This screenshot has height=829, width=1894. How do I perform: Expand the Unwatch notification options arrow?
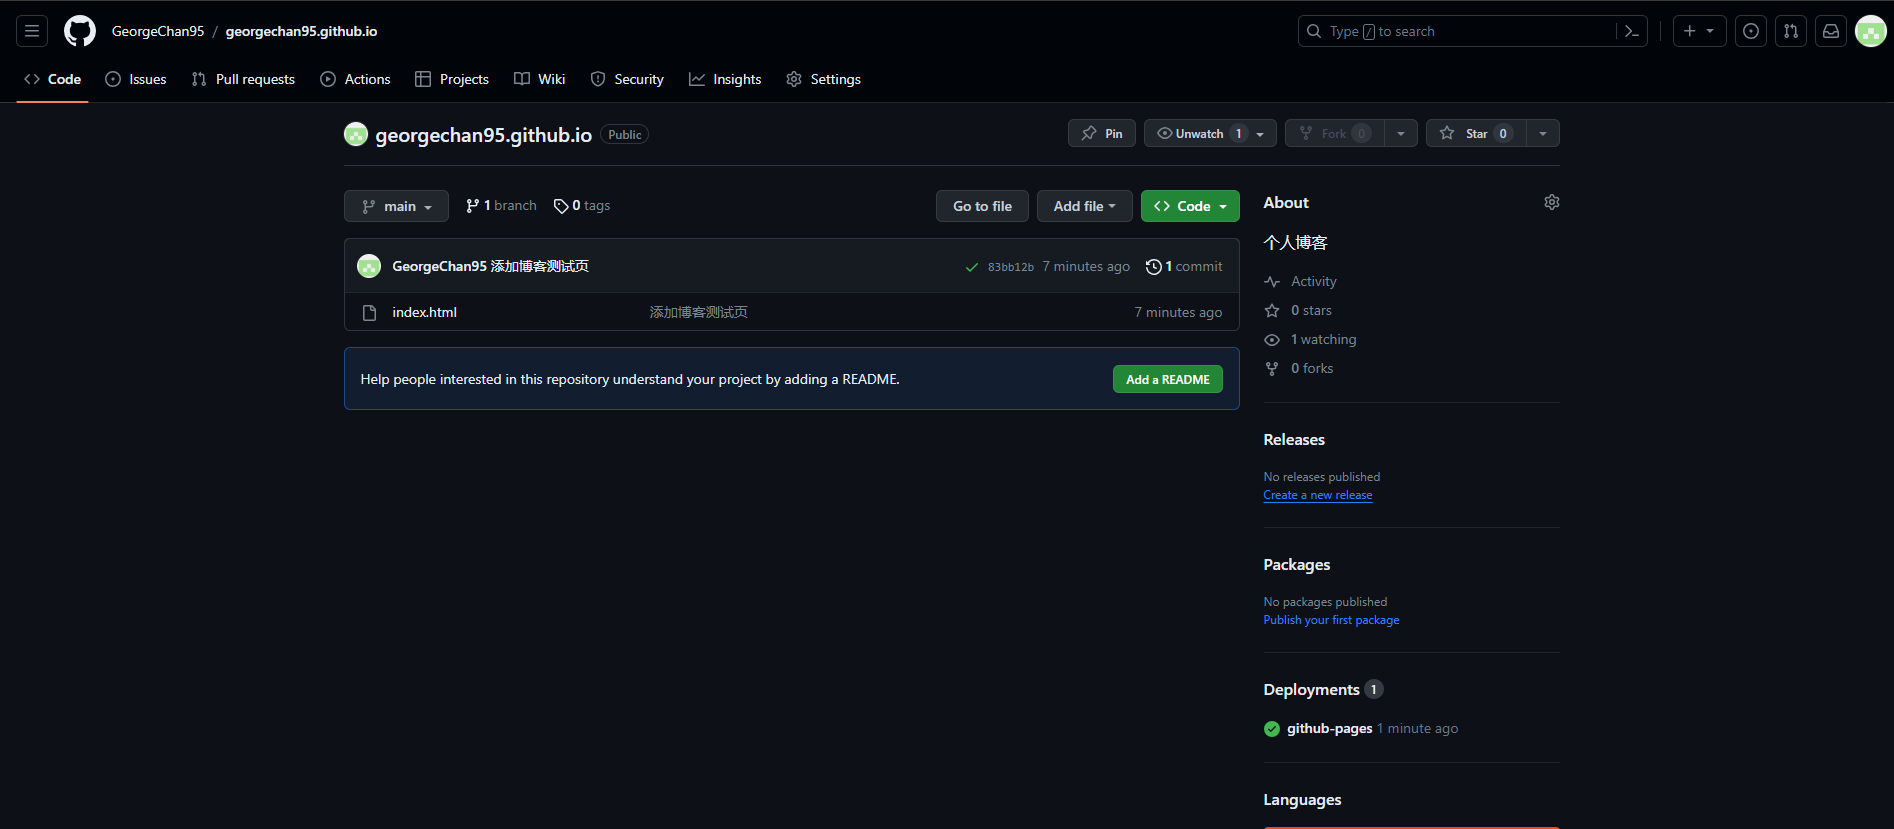pos(1261,133)
